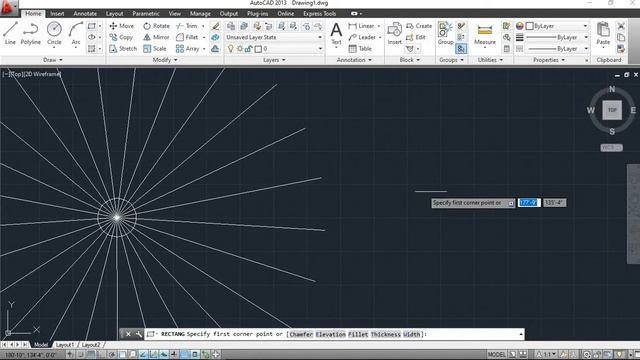This screenshot has width=640, height=360.
Task: Click the Hatch tool icon in Draw panel
Action: [x=92, y=49]
